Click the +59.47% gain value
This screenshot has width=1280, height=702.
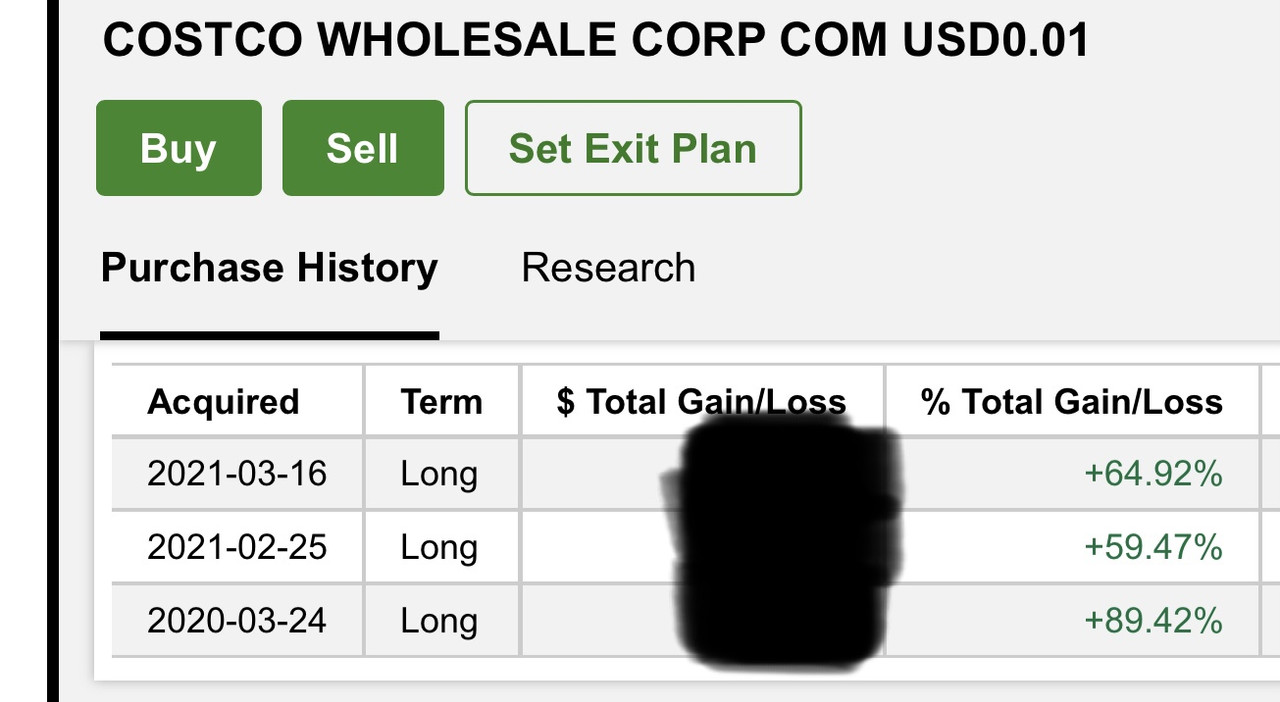pos(1153,547)
